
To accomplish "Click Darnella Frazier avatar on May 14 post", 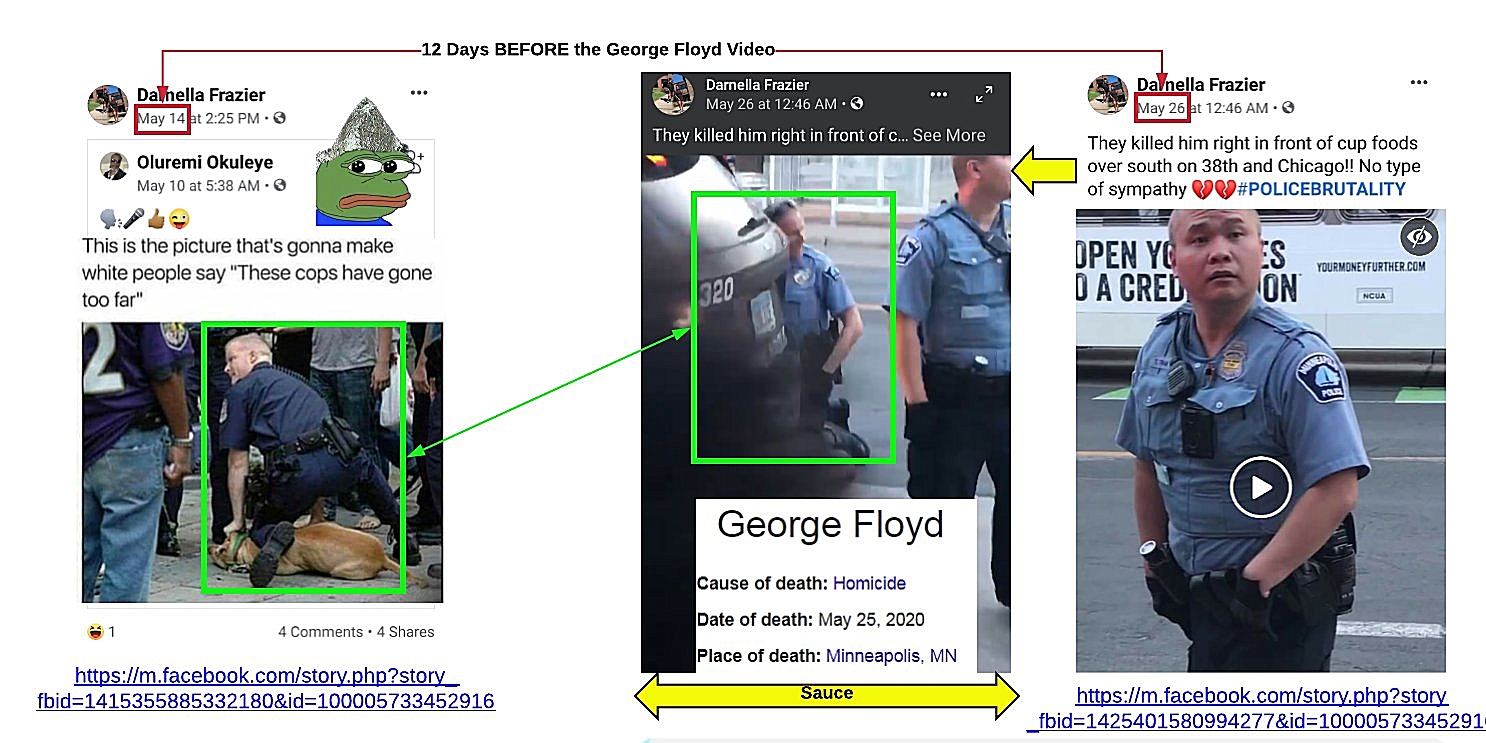I will click(x=108, y=105).
